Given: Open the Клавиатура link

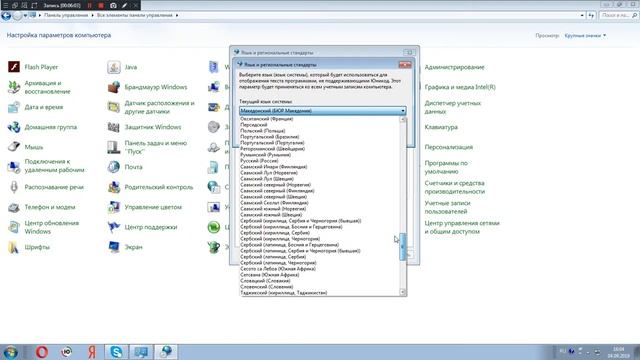Looking at the screenshot, I should 441,127.
